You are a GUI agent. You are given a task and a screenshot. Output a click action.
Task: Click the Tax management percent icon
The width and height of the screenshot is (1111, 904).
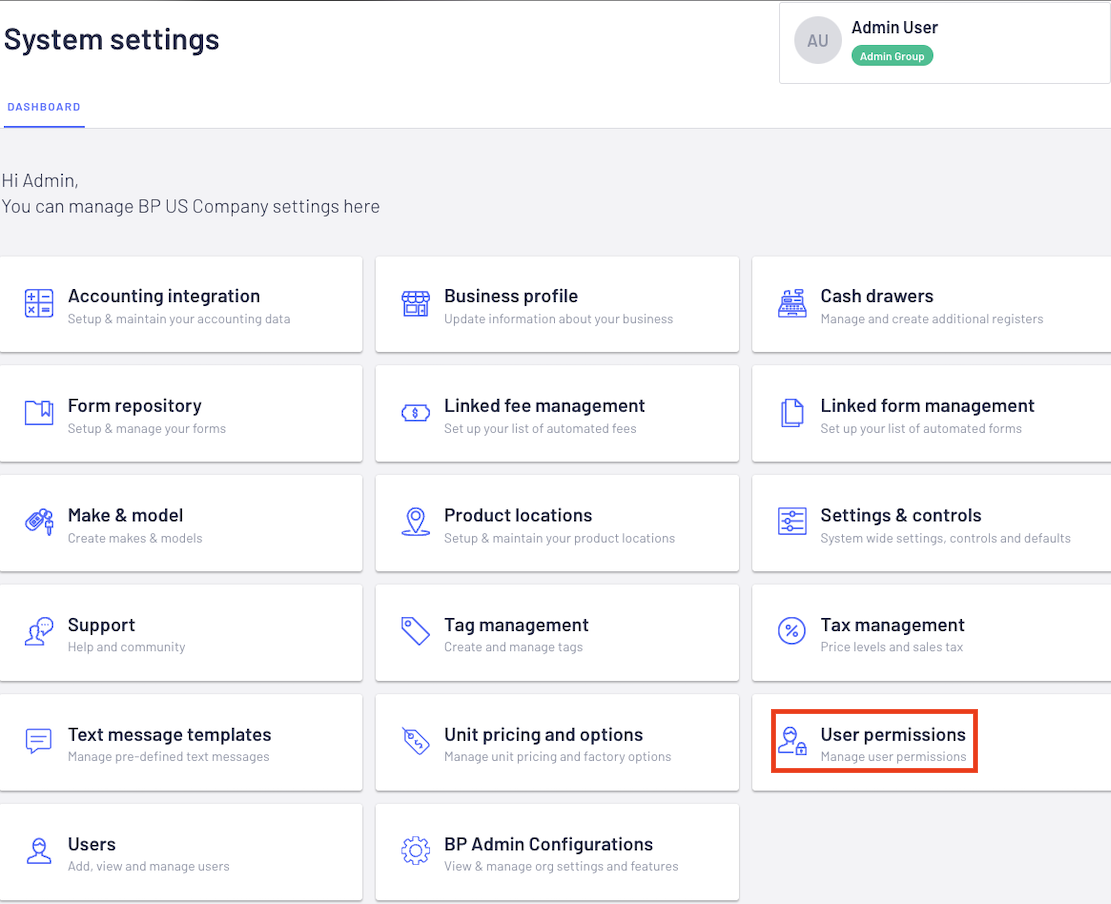tap(791, 631)
